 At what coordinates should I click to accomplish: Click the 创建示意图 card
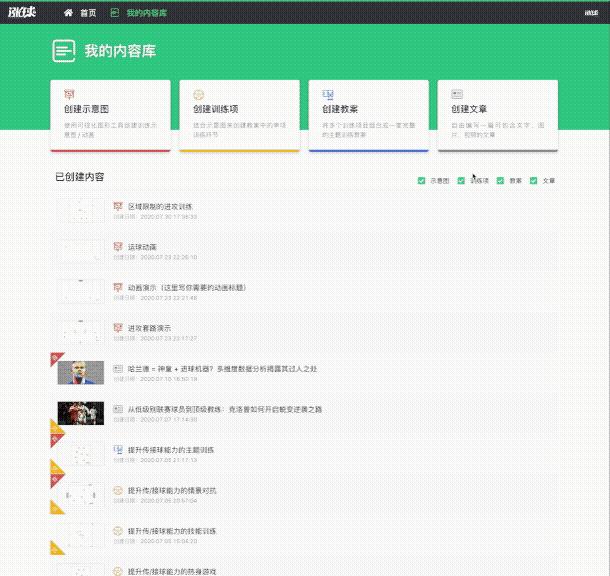click(x=110, y=116)
